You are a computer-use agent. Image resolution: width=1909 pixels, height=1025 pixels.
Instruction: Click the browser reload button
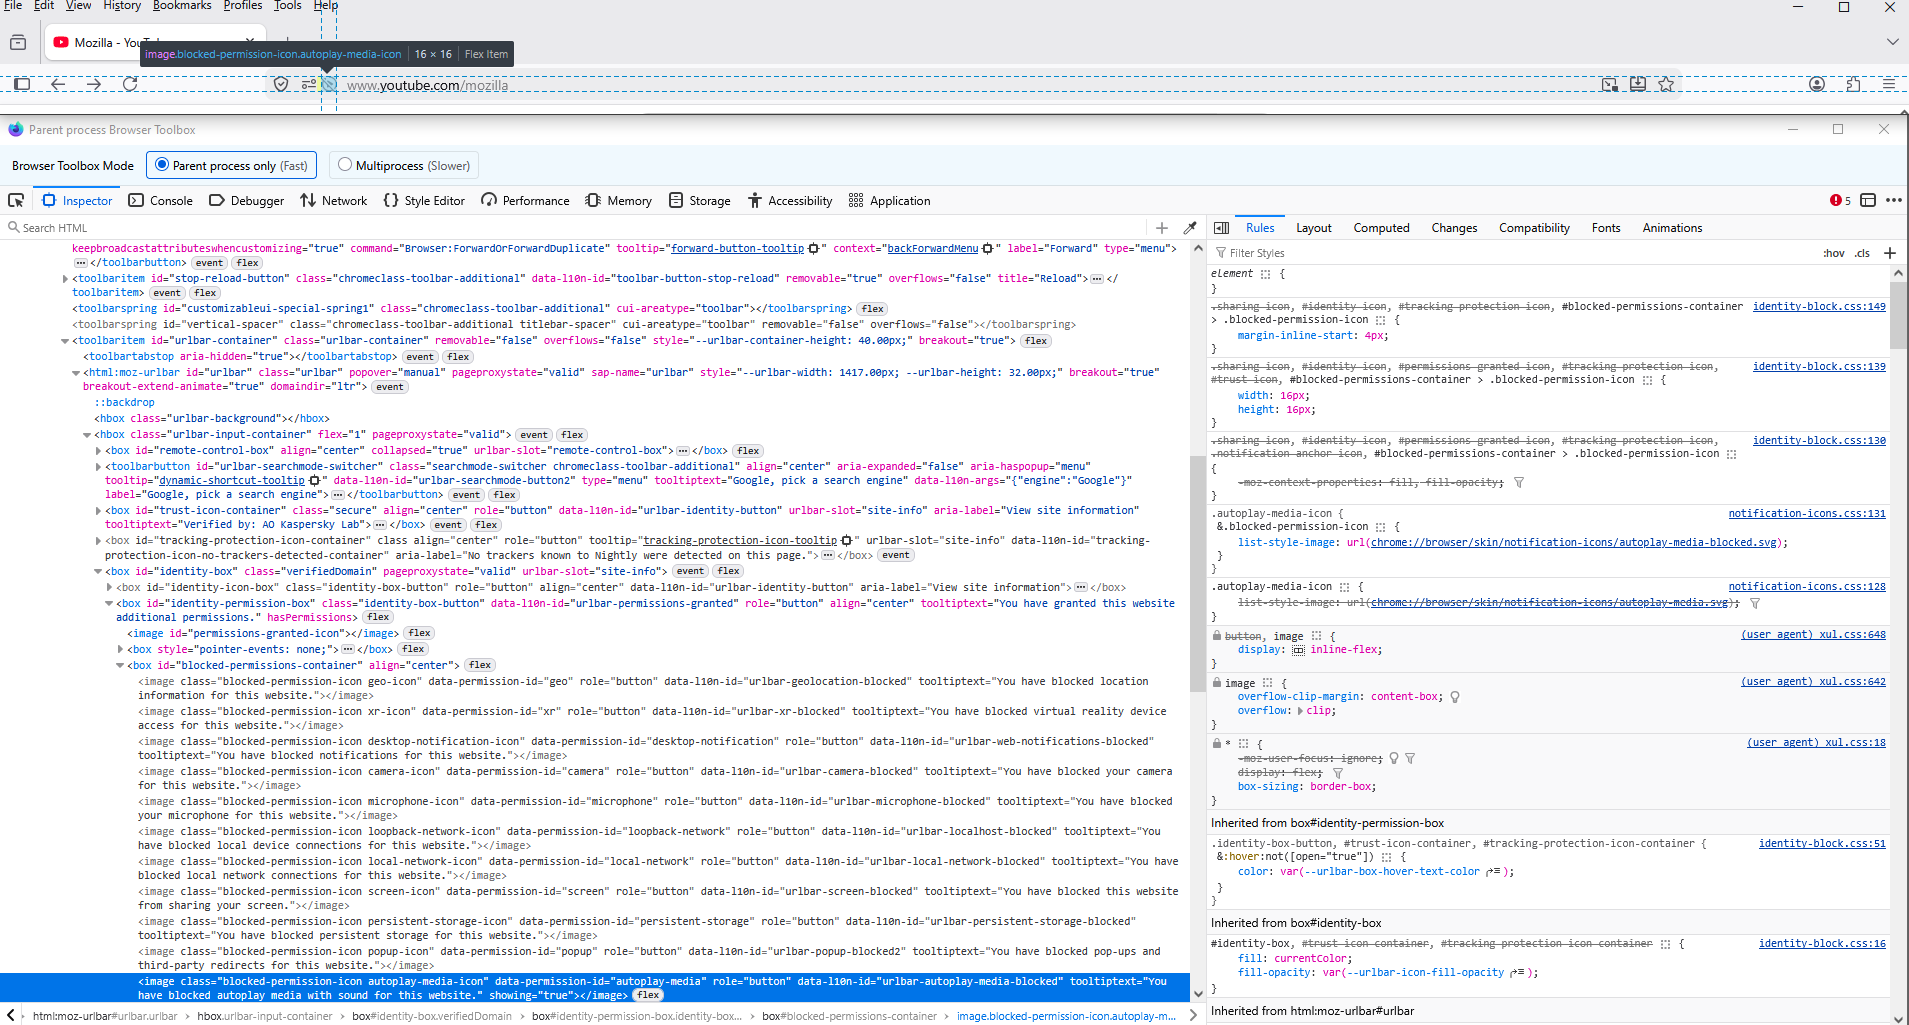130,85
